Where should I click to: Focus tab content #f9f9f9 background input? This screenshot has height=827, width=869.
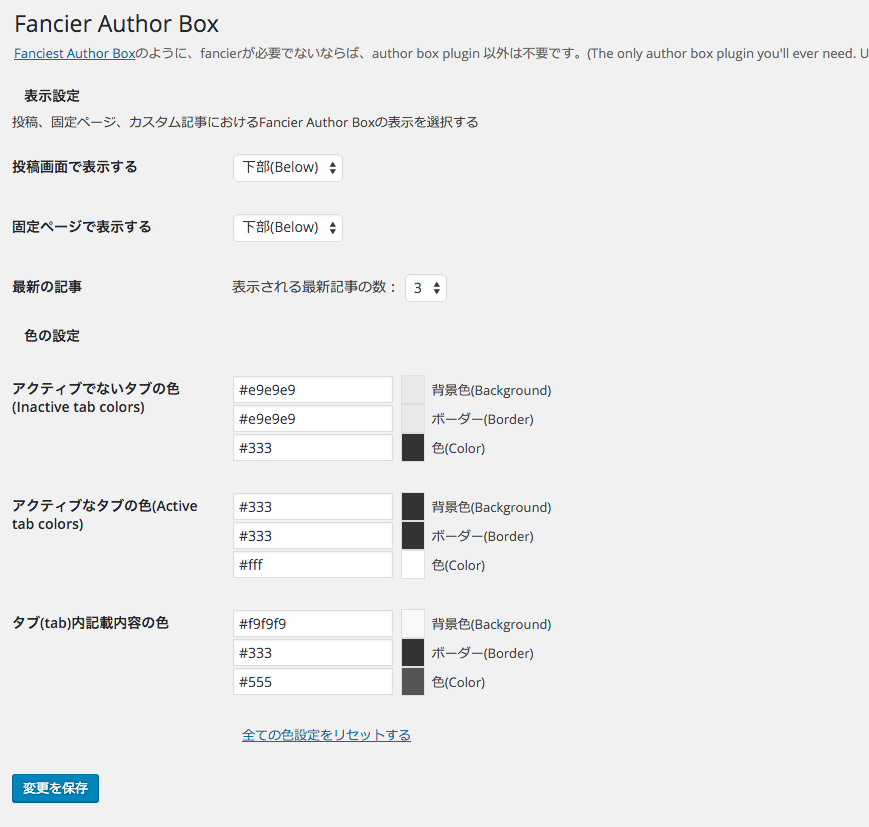pos(313,624)
